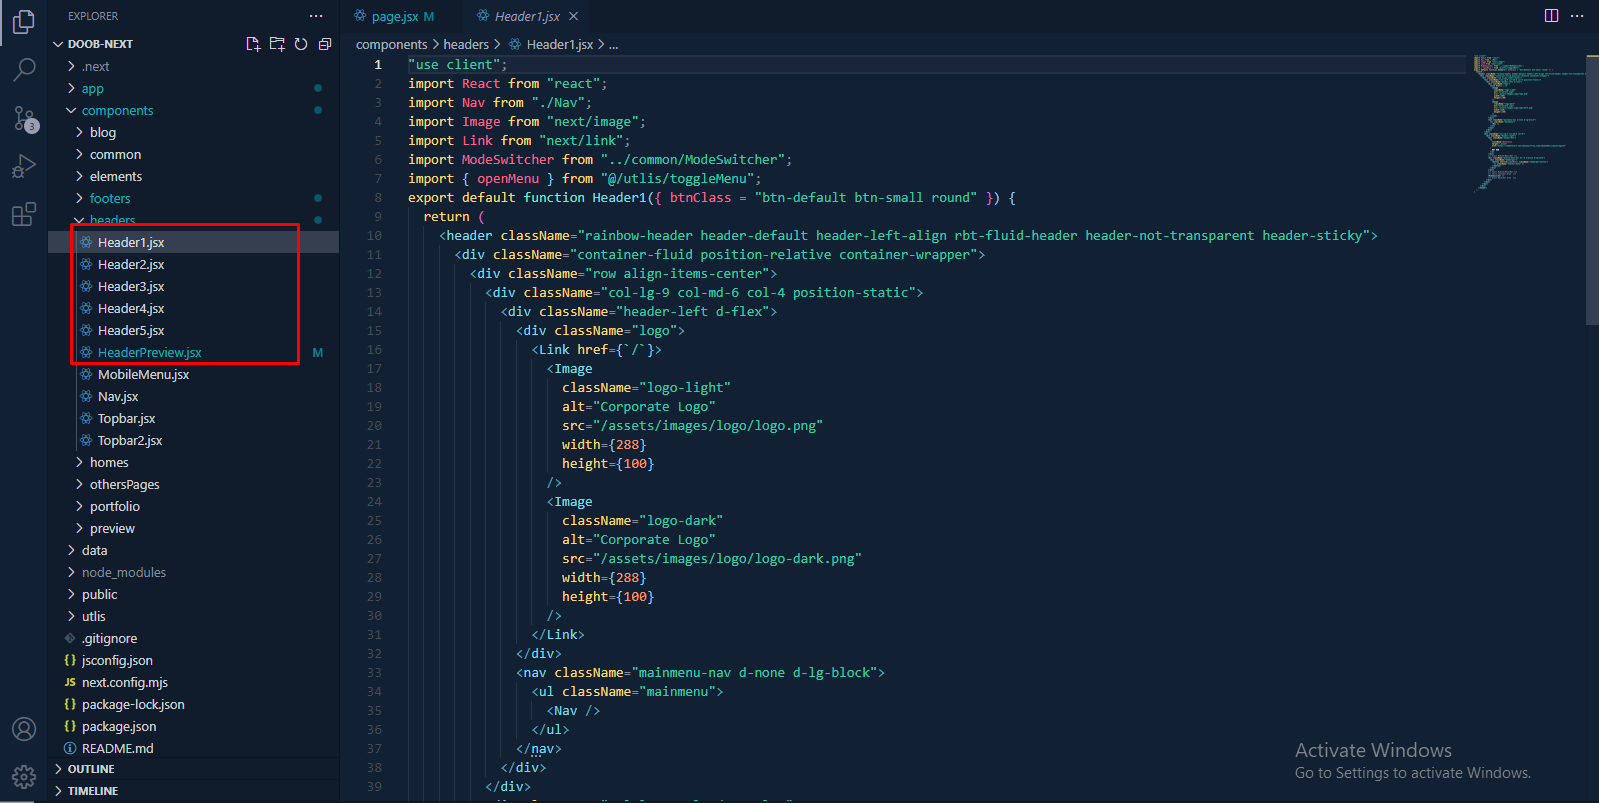Open Header4.jsx file
This screenshot has height=803, width=1599.
193,308
